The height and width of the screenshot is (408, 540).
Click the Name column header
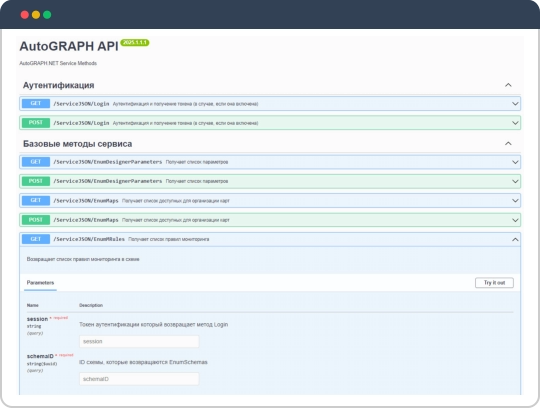tap(33, 305)
